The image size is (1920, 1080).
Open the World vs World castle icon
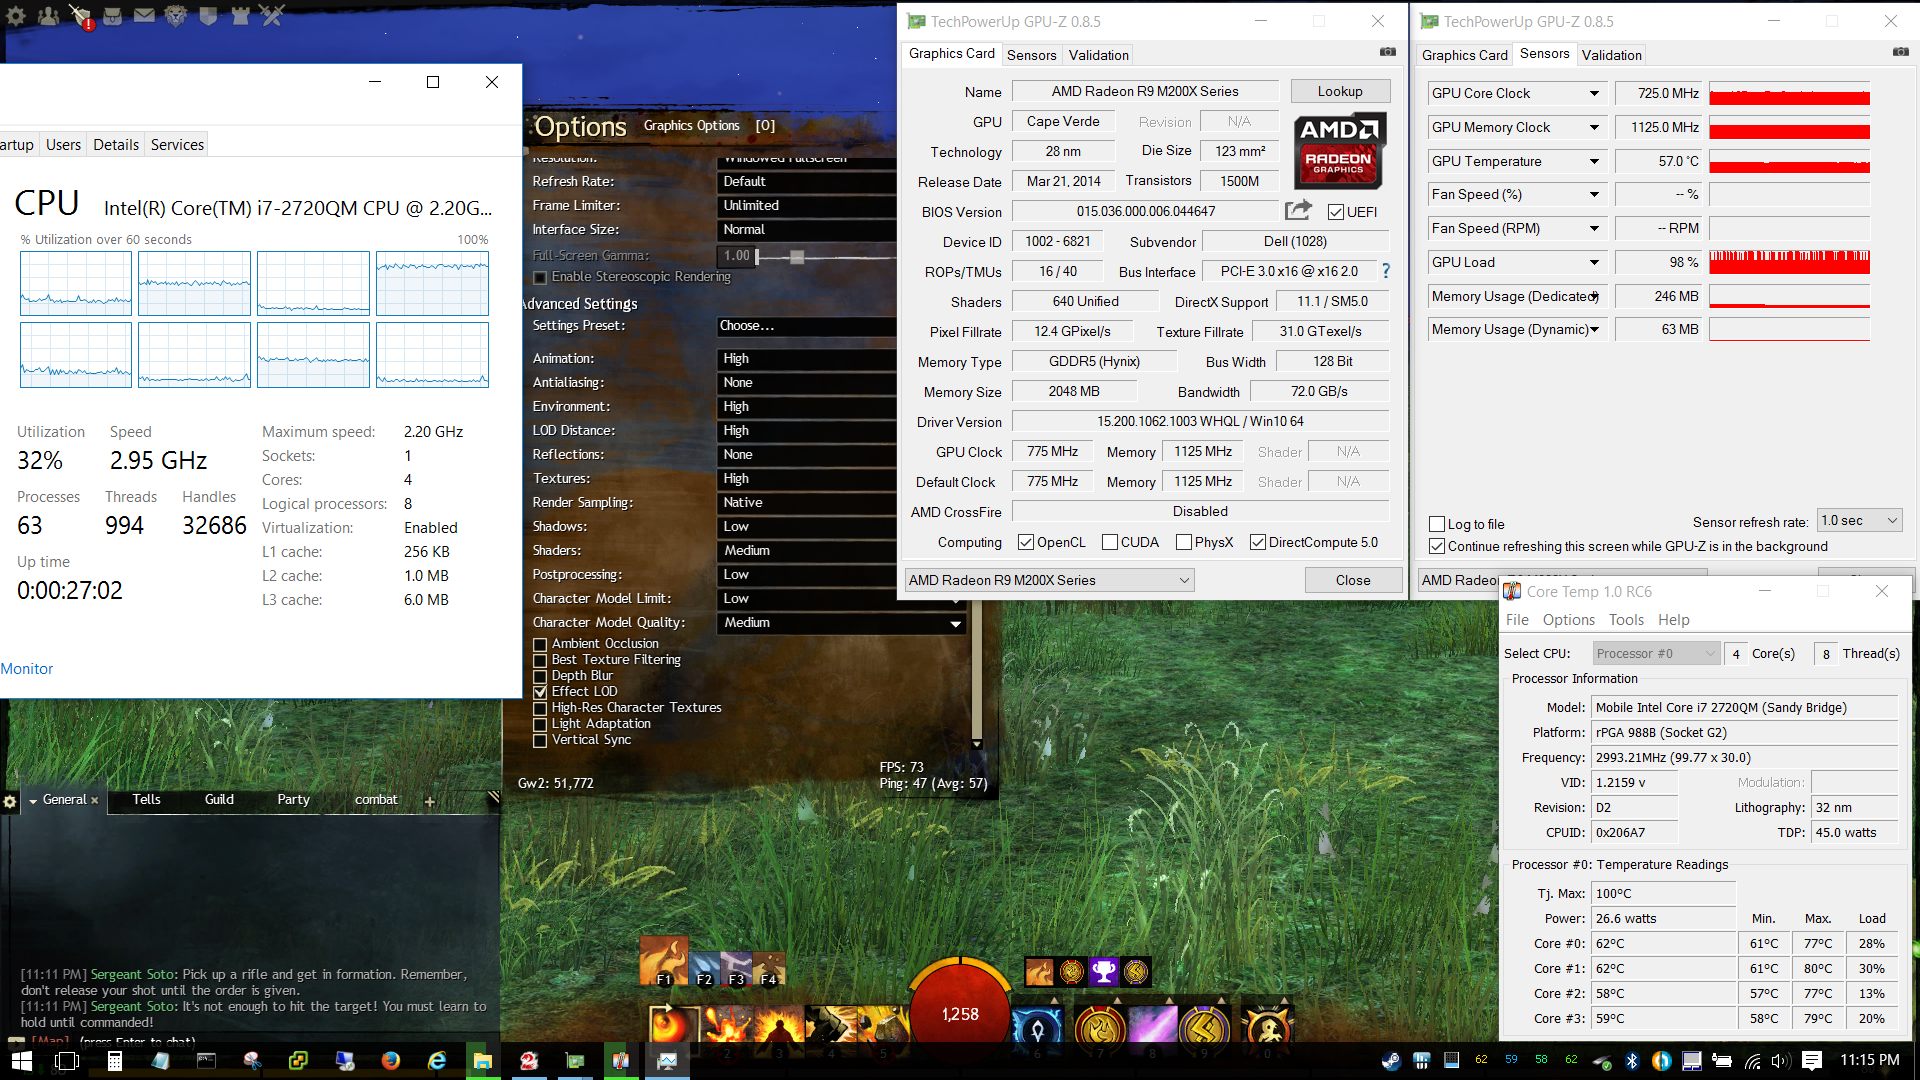(240, 15)
